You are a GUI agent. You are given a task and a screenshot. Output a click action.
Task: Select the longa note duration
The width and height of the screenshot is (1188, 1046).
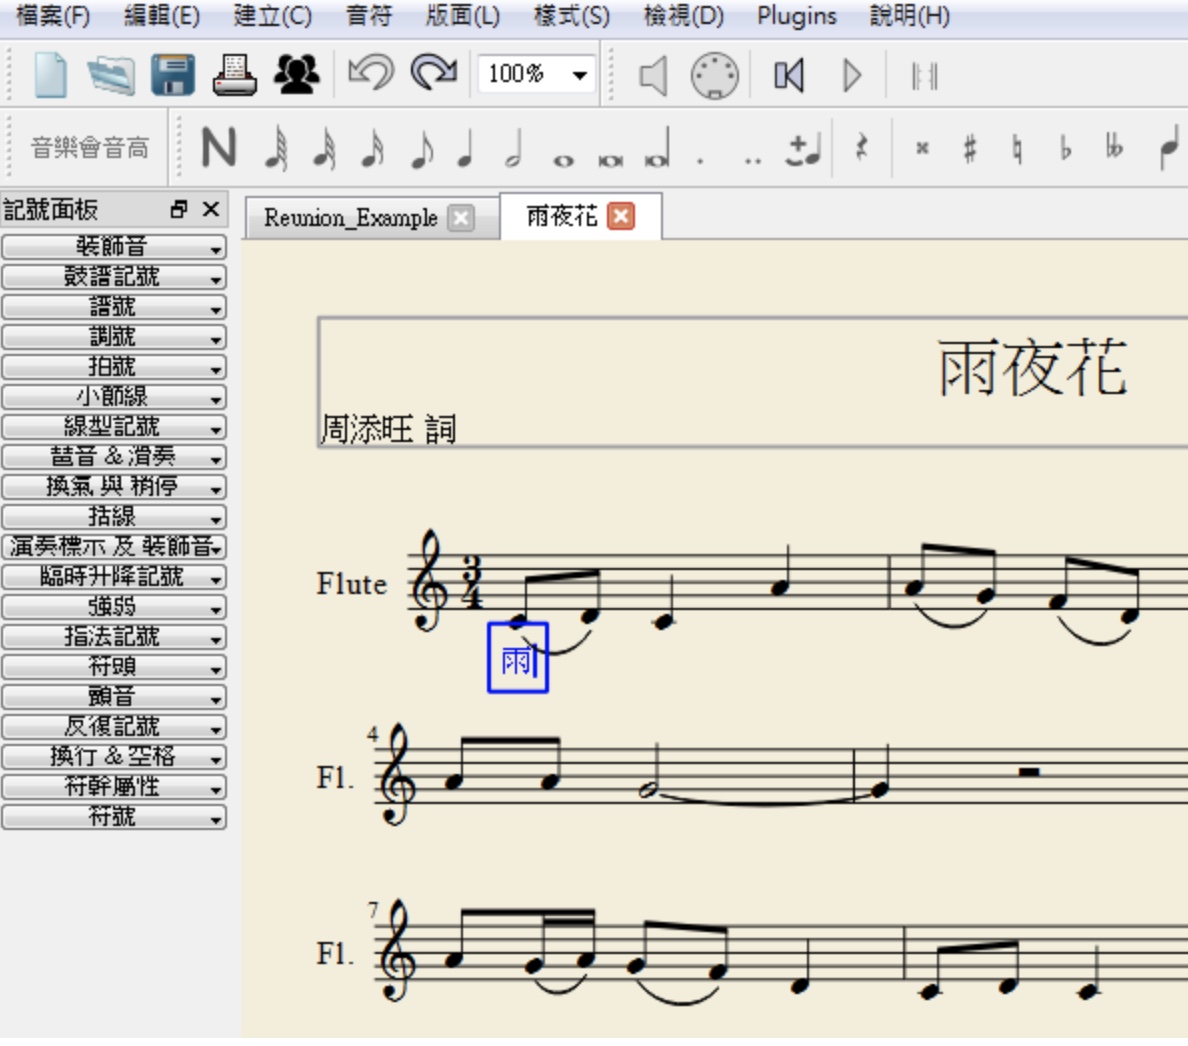657,148
